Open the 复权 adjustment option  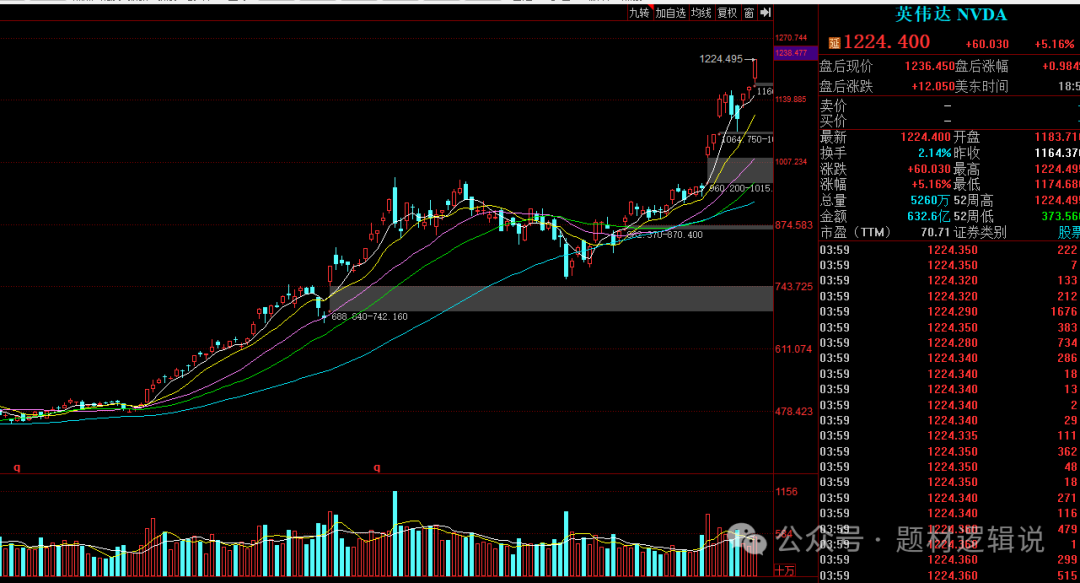(727, 13)
